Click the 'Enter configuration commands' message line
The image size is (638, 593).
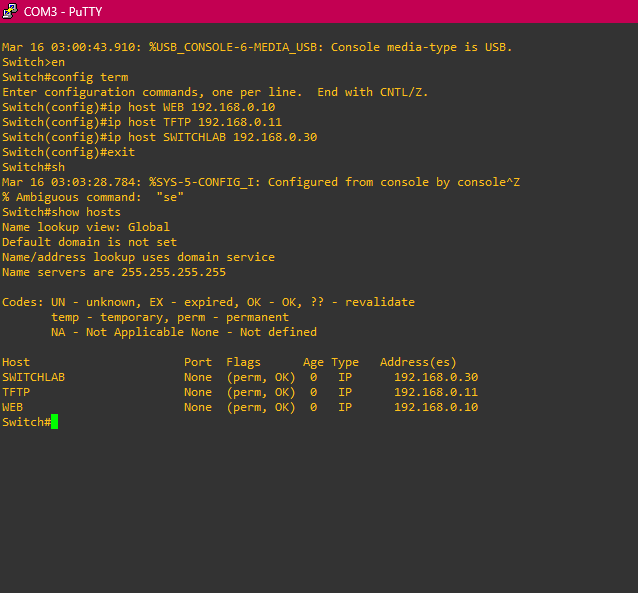coord(215,92)
